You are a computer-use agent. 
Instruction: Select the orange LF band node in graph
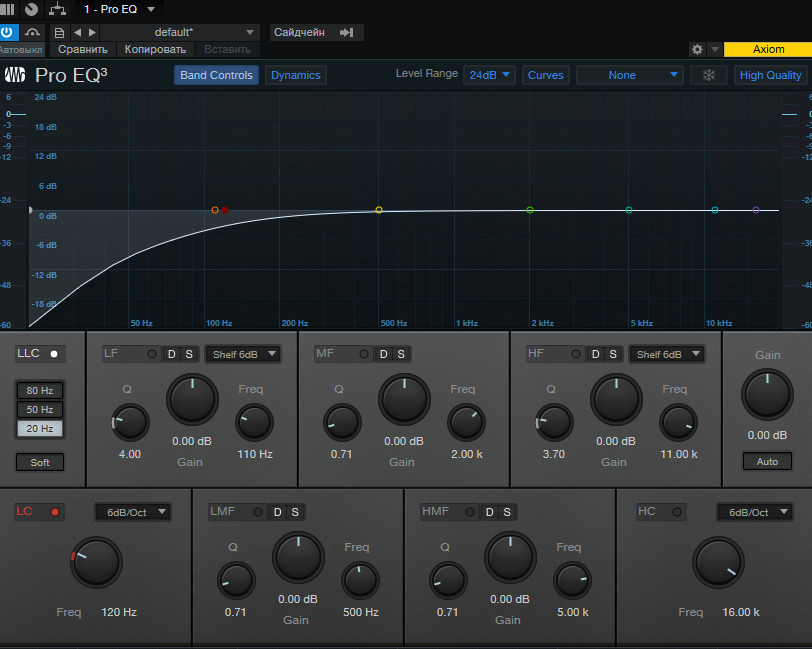[215, 210]
